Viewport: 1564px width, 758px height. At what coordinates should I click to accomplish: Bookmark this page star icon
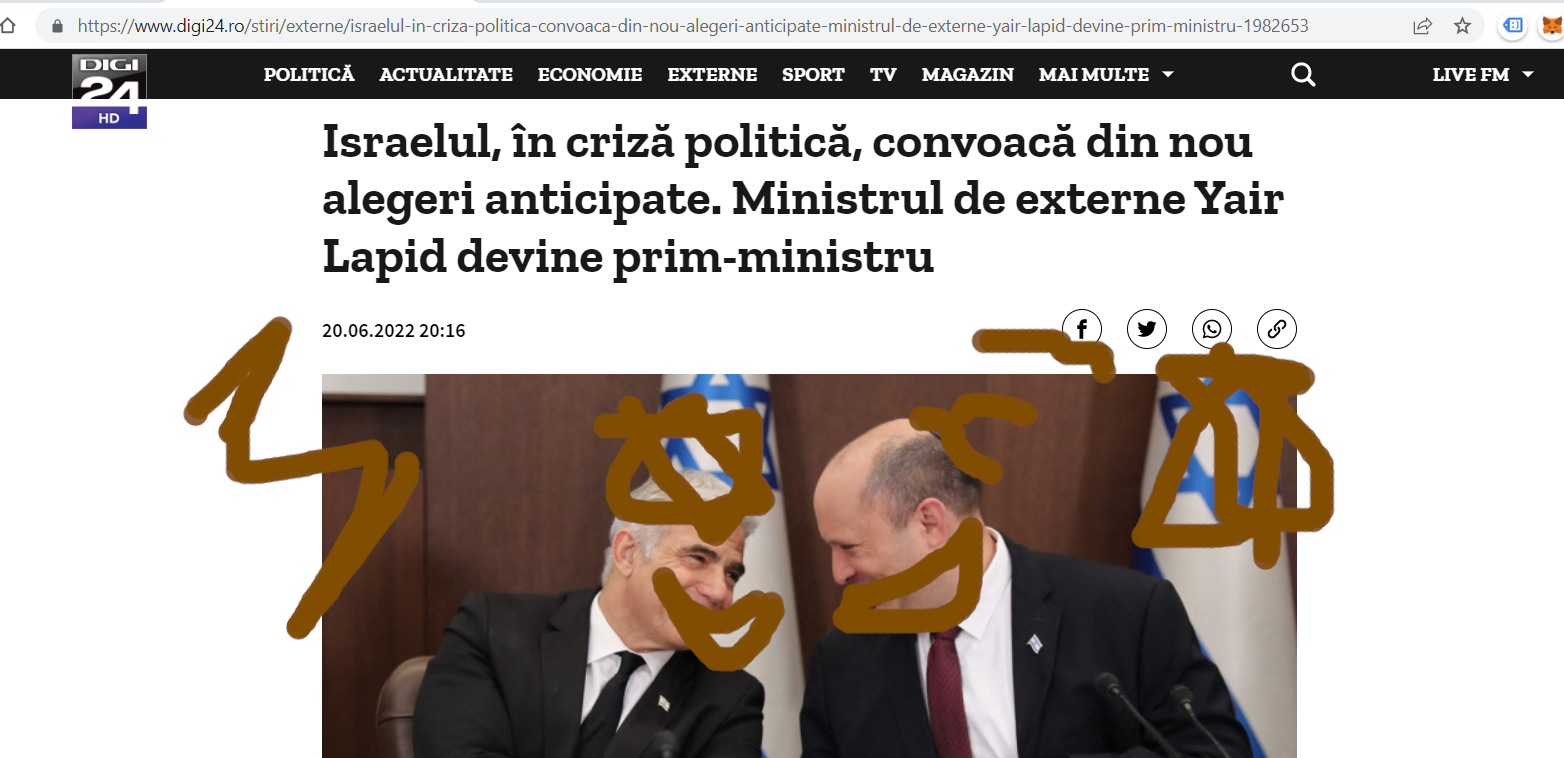tap(1462, 26)
